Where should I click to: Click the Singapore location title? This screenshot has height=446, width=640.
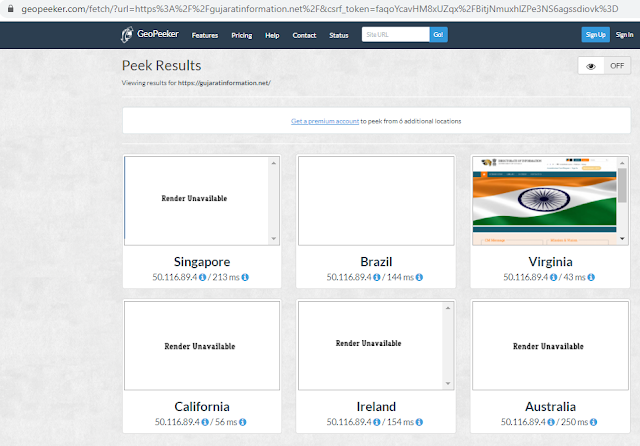point(202,262)
